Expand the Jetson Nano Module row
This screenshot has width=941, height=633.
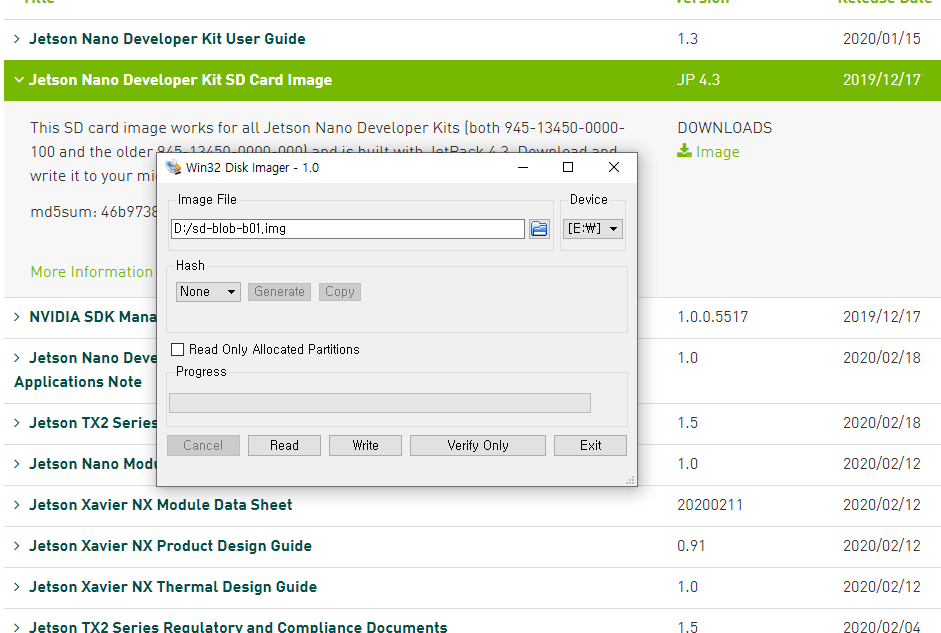coord(17,464)
